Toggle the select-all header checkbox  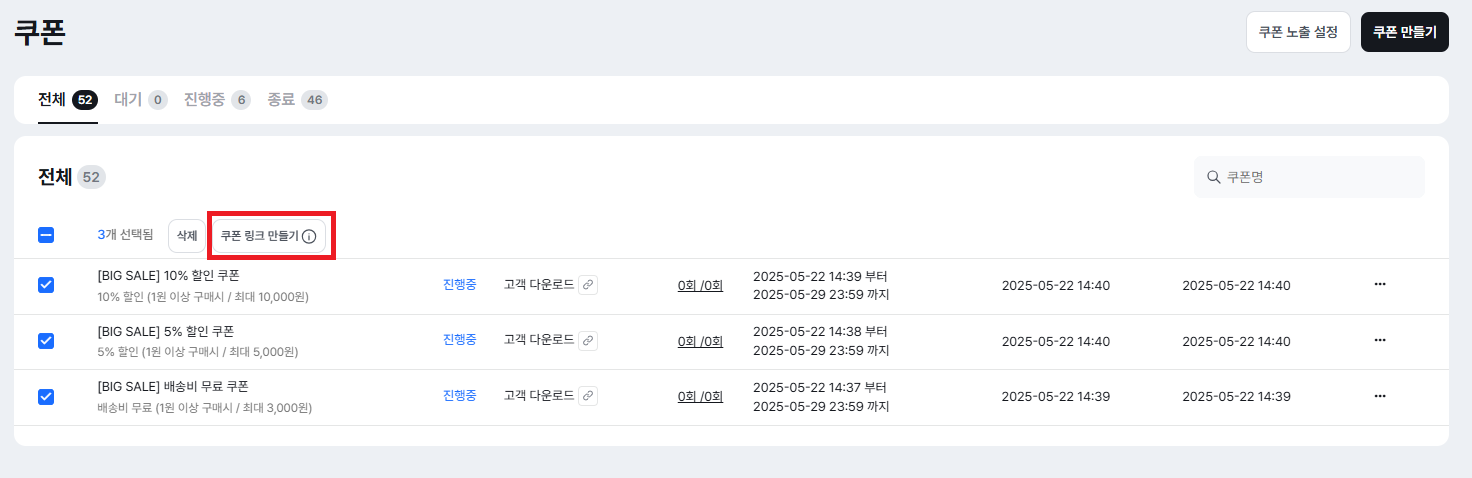tap(46, 235)
